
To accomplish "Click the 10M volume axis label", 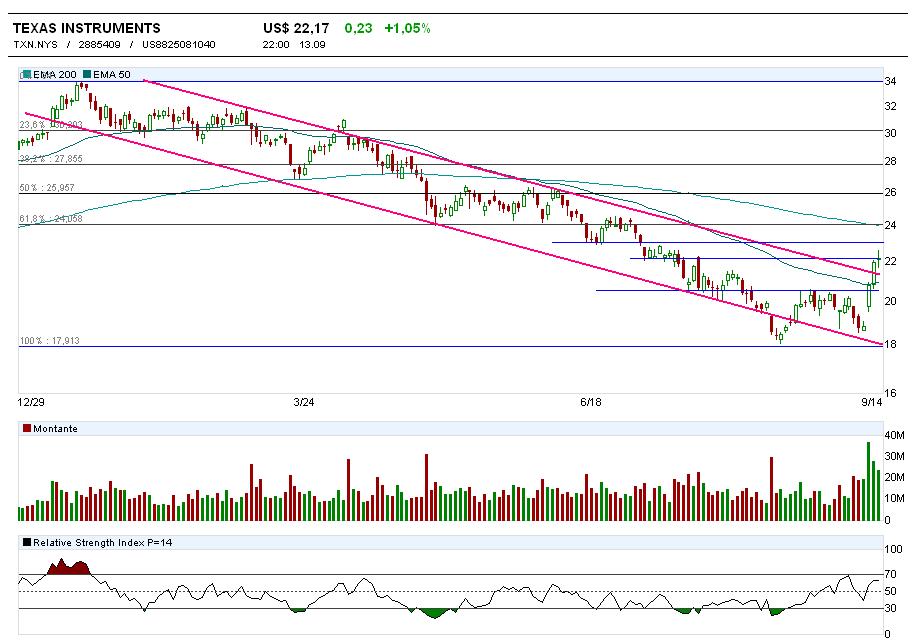I will pyautogui.click(x=895, y=498).
